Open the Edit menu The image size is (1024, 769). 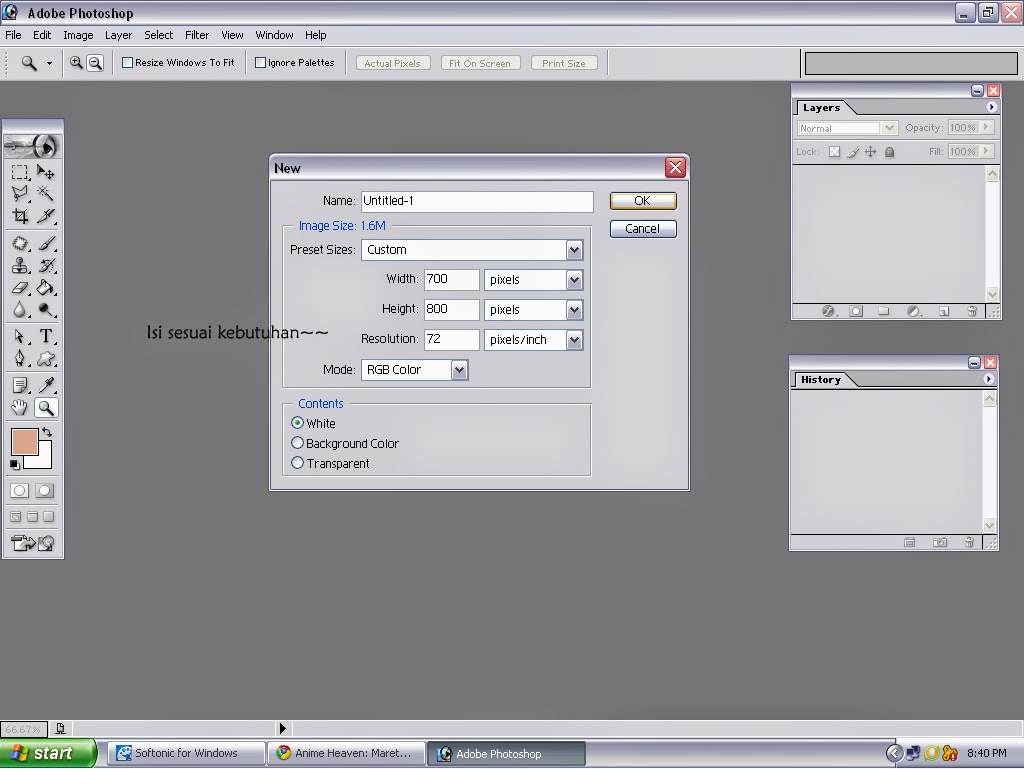[42, 35]
